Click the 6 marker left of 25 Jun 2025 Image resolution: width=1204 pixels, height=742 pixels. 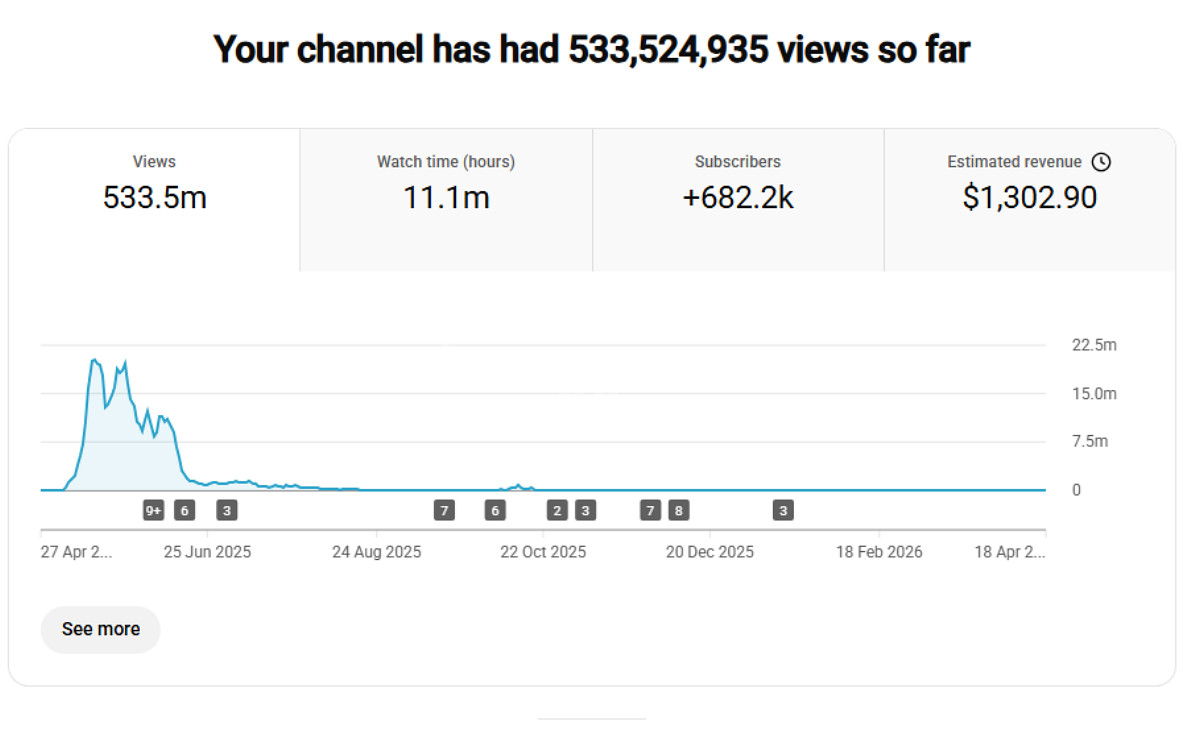coord(184,511)
